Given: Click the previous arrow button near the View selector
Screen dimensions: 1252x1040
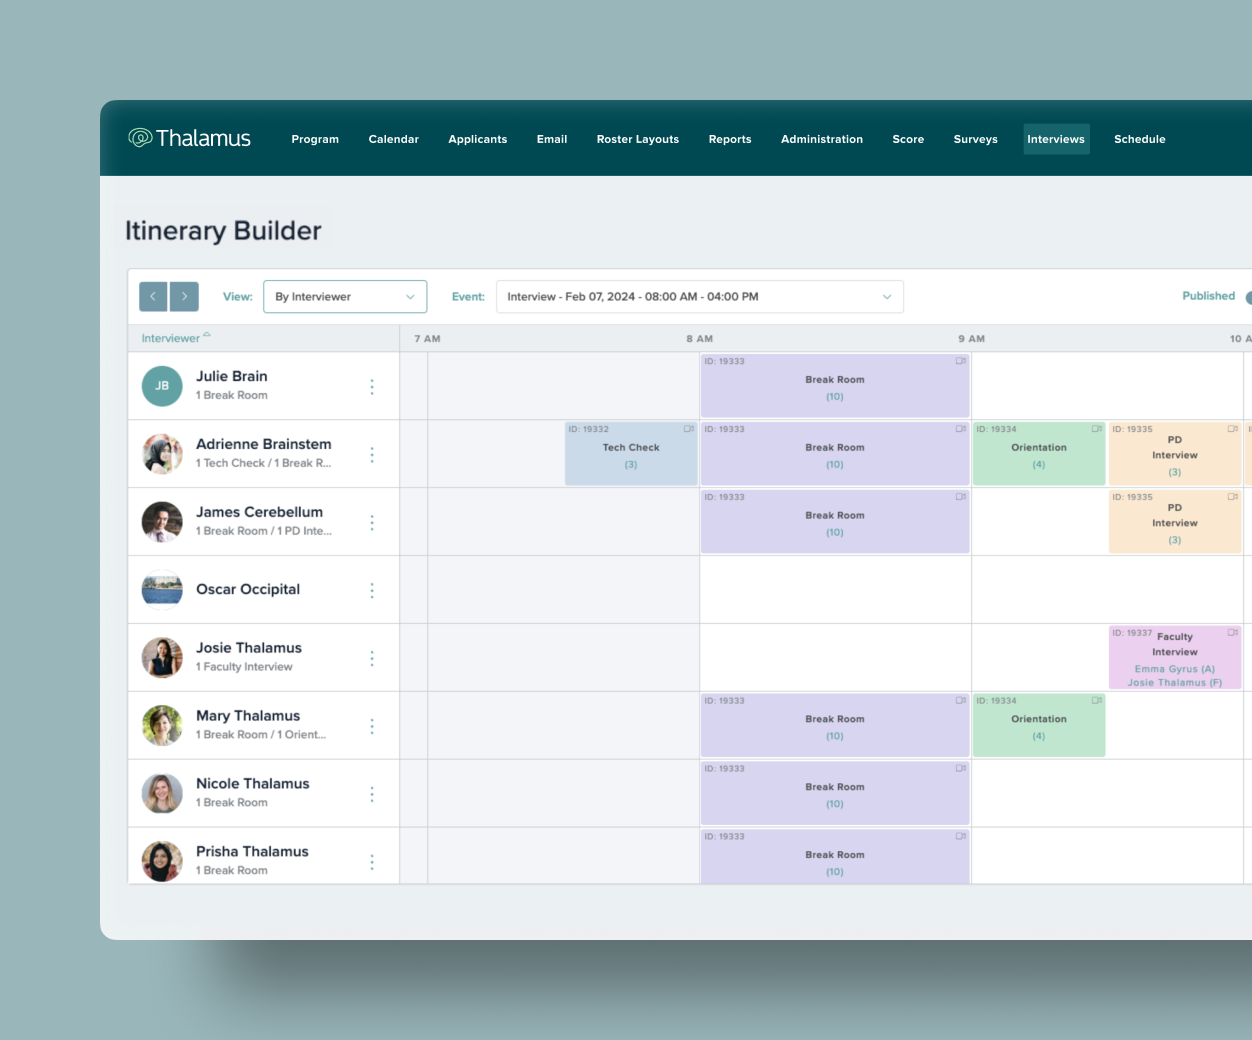Looking at the screenshot, I should tap(153, 296).
